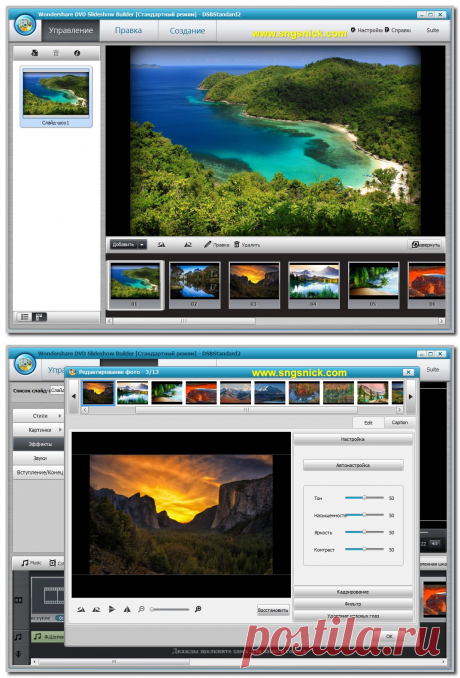The height and width of the screenshot is (678, 460).
Task: Click the flip horizontal icon in the photo editor
Action: tap(112, 609)
